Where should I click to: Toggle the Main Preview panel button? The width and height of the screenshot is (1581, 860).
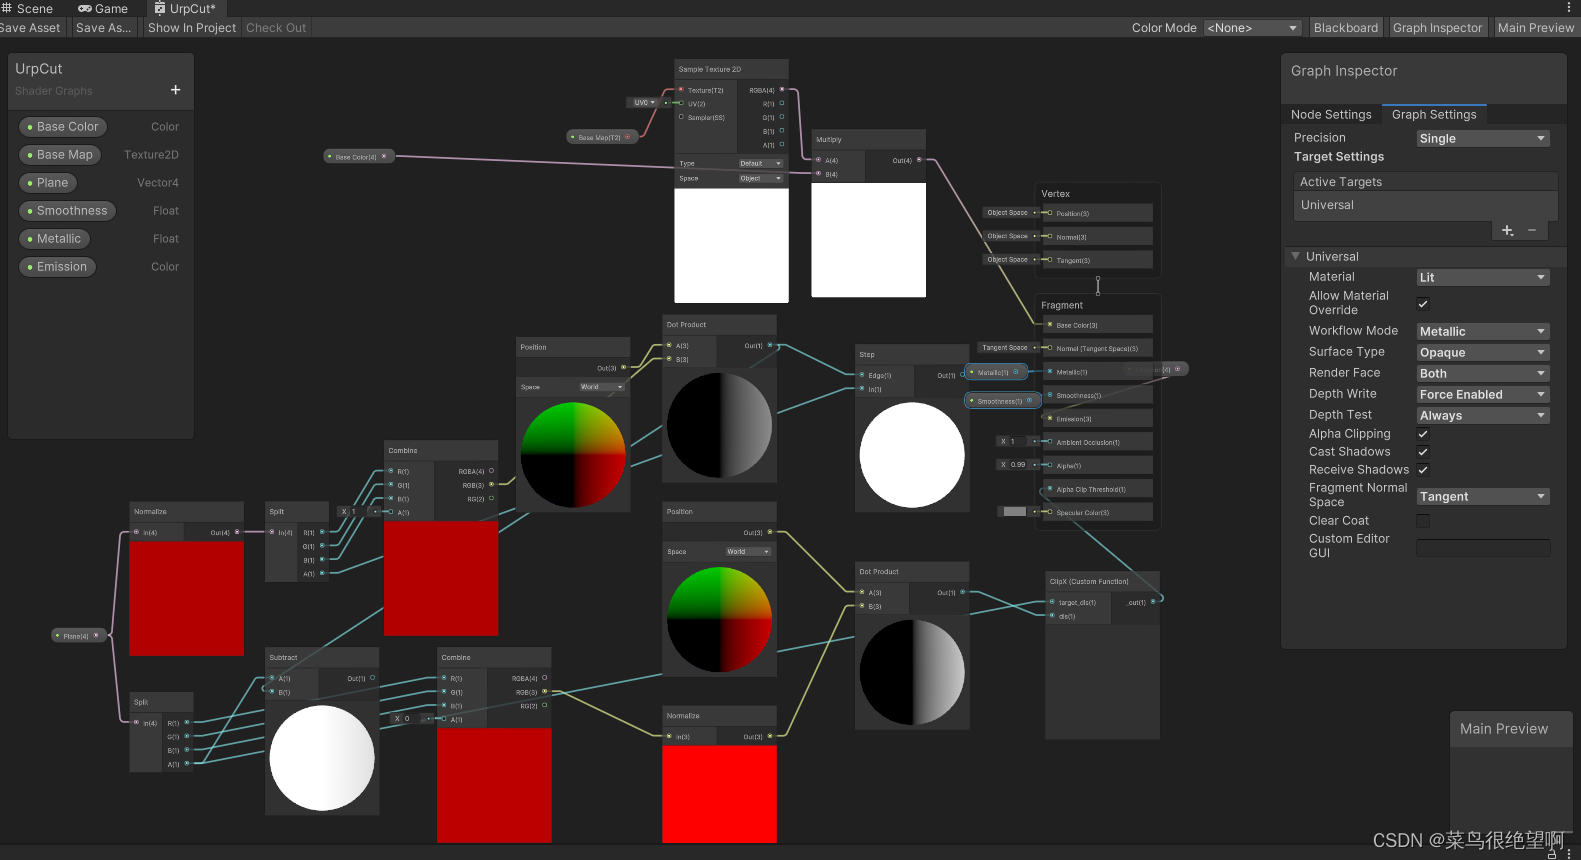coord(1535,28)
